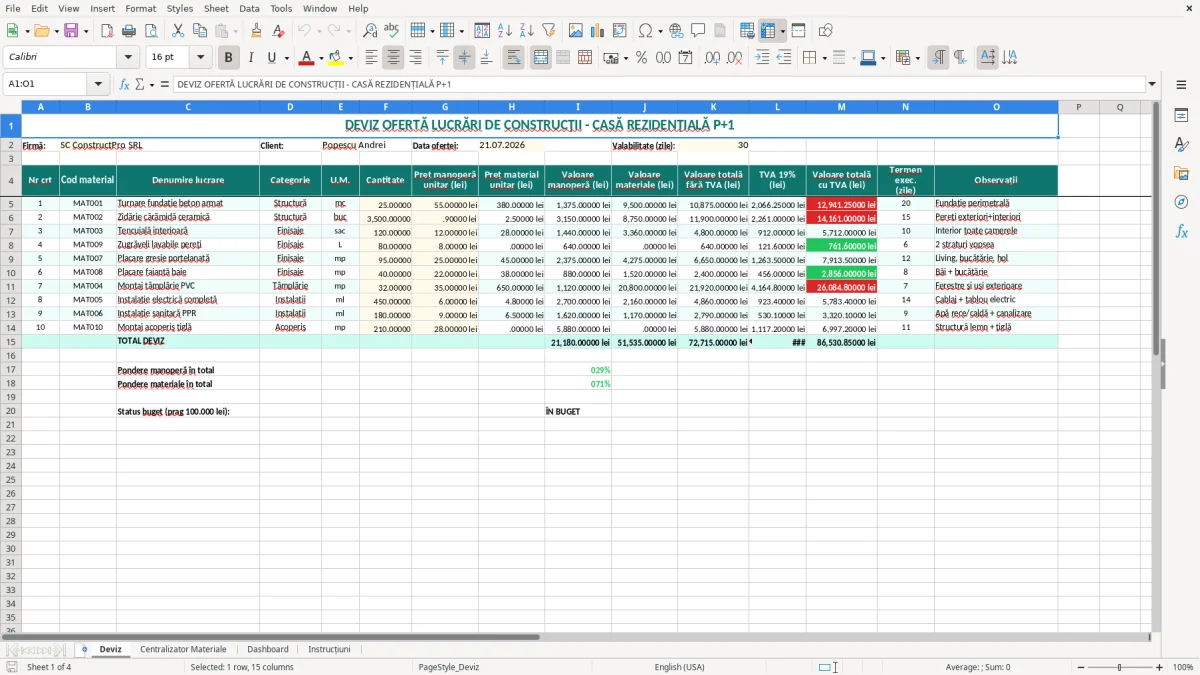Expand the formula bar
Image resolution: width=1200 pixels, height=675 pixels.
tap(1152, 85)
